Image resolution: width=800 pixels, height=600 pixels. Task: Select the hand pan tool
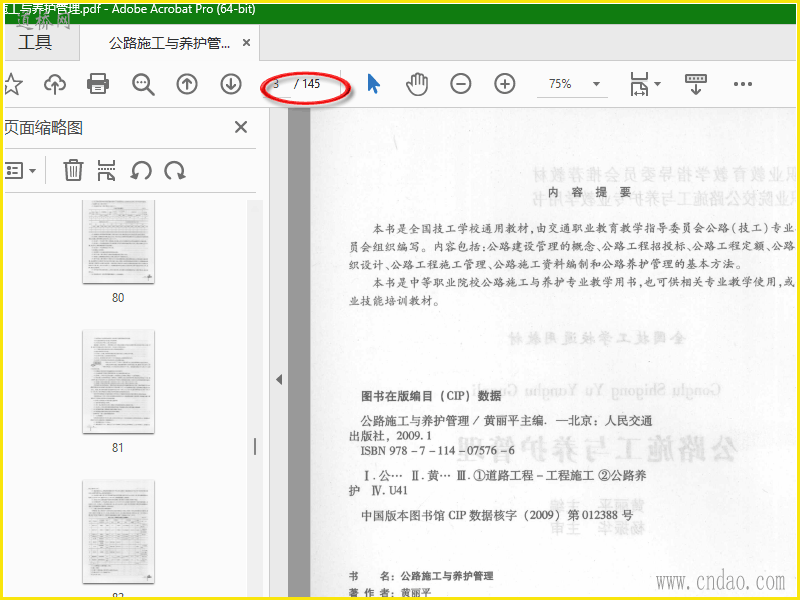(x=417, y=84)
